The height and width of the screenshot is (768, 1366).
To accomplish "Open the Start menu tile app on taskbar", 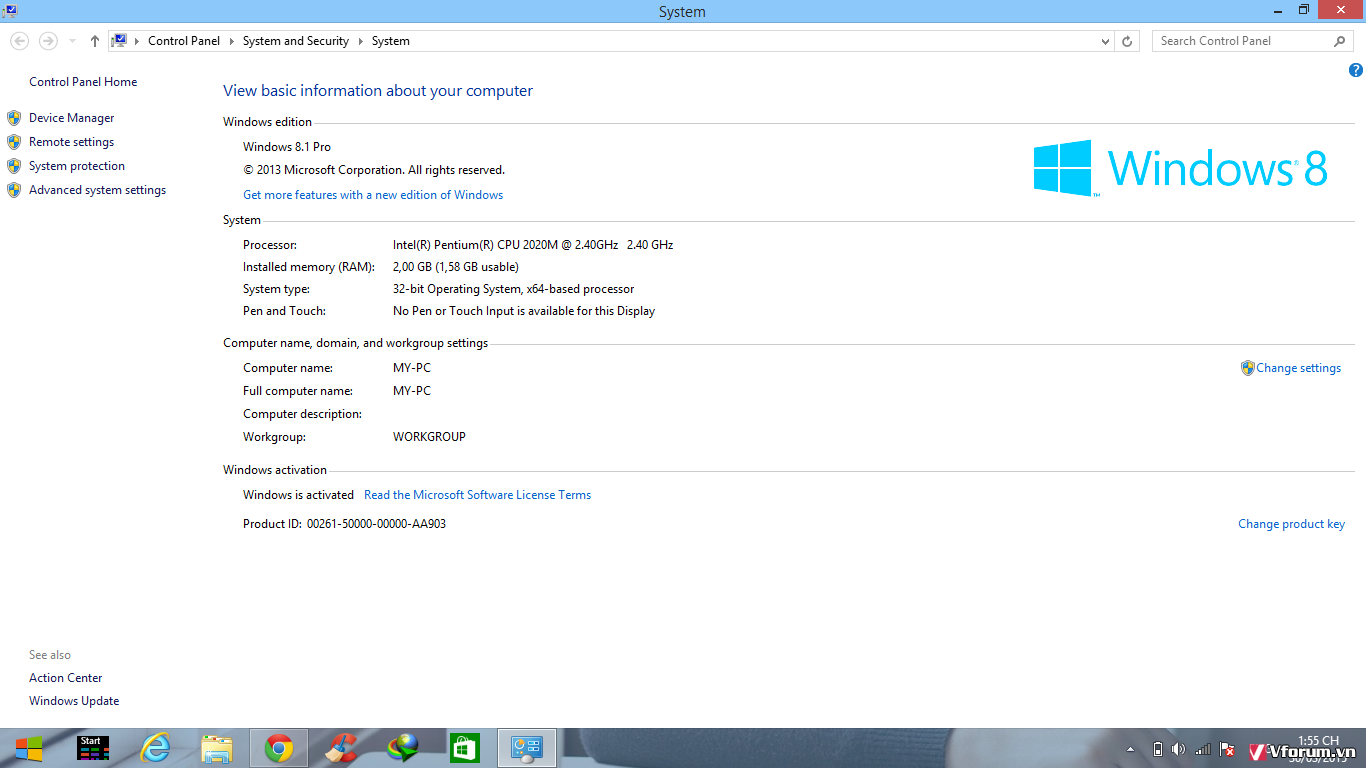I will click(93, 748).
